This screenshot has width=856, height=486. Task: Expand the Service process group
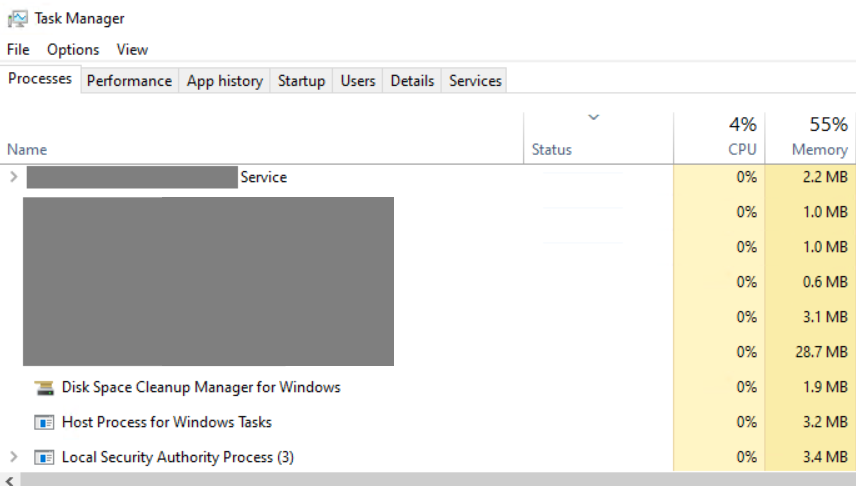pyautogui.click(x=13, y=177)
